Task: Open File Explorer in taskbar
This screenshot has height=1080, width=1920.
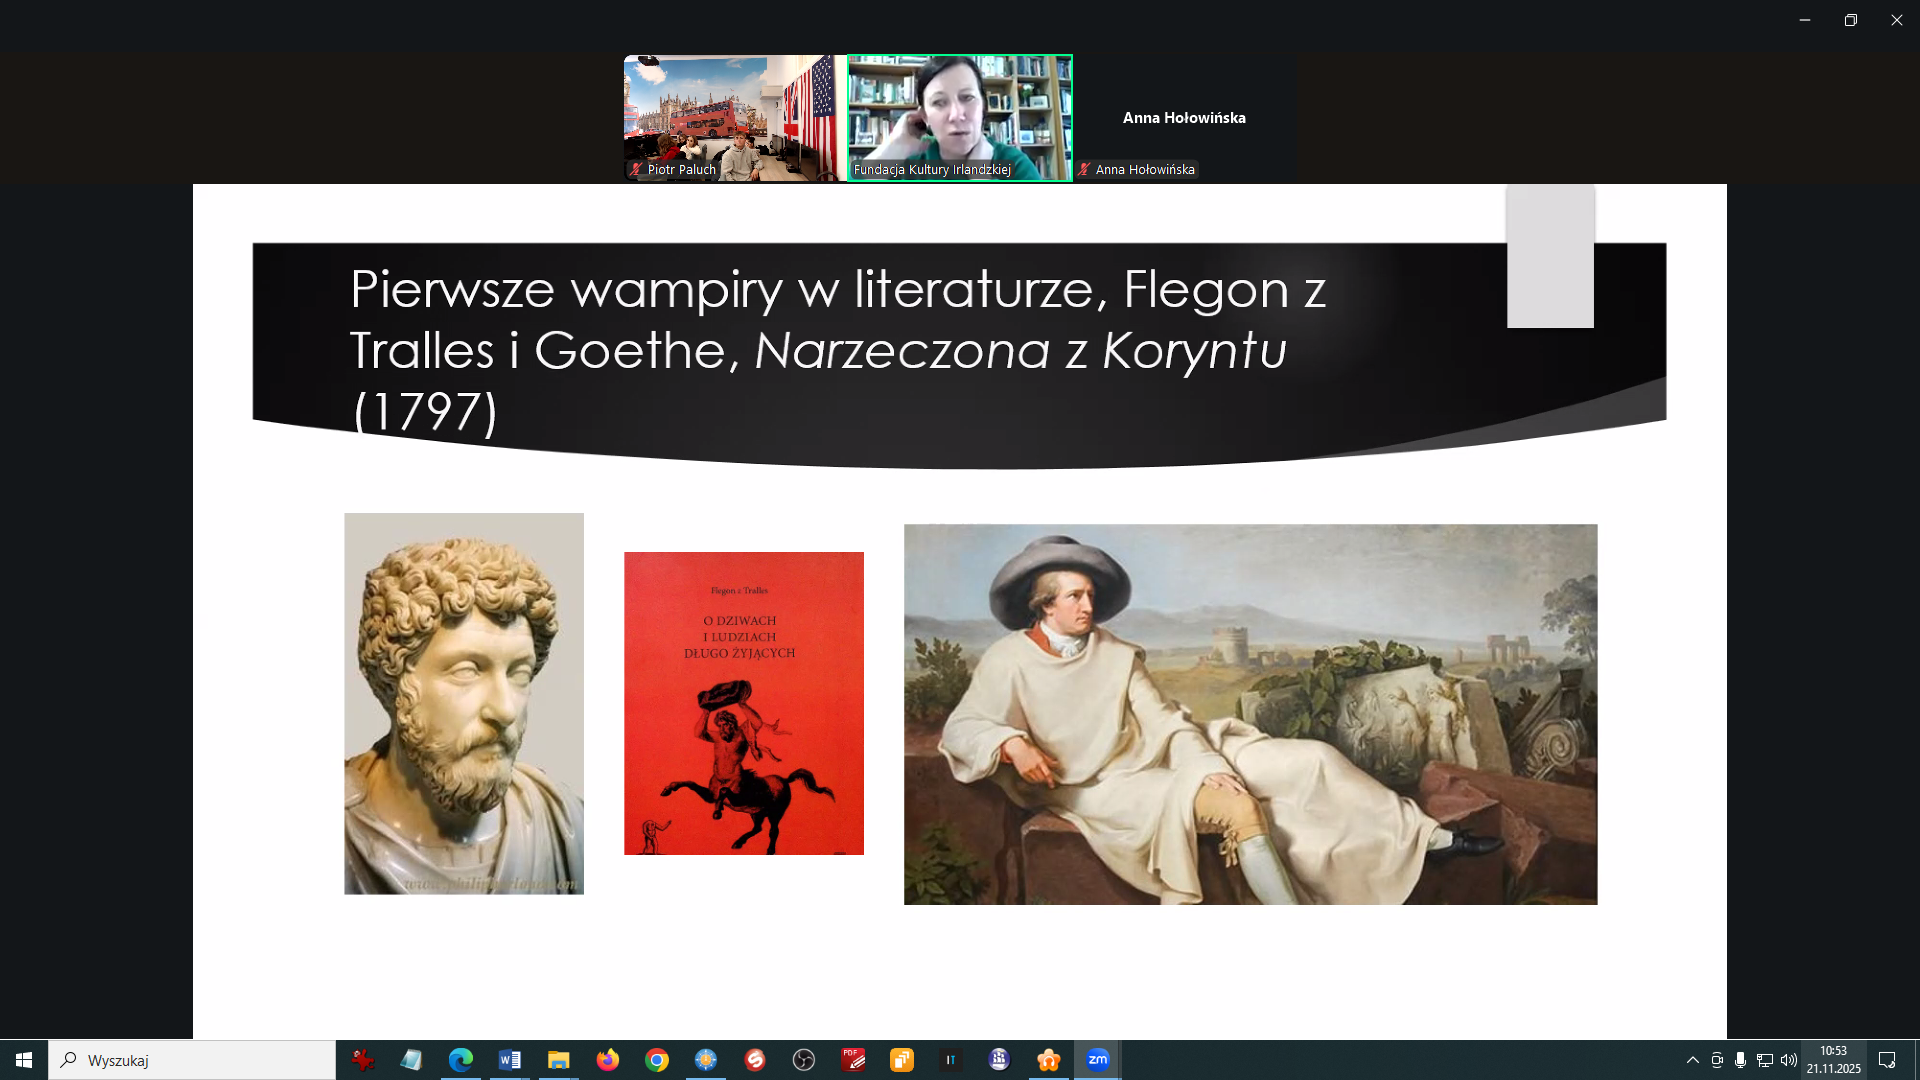Action: [x=558, y=1060]
